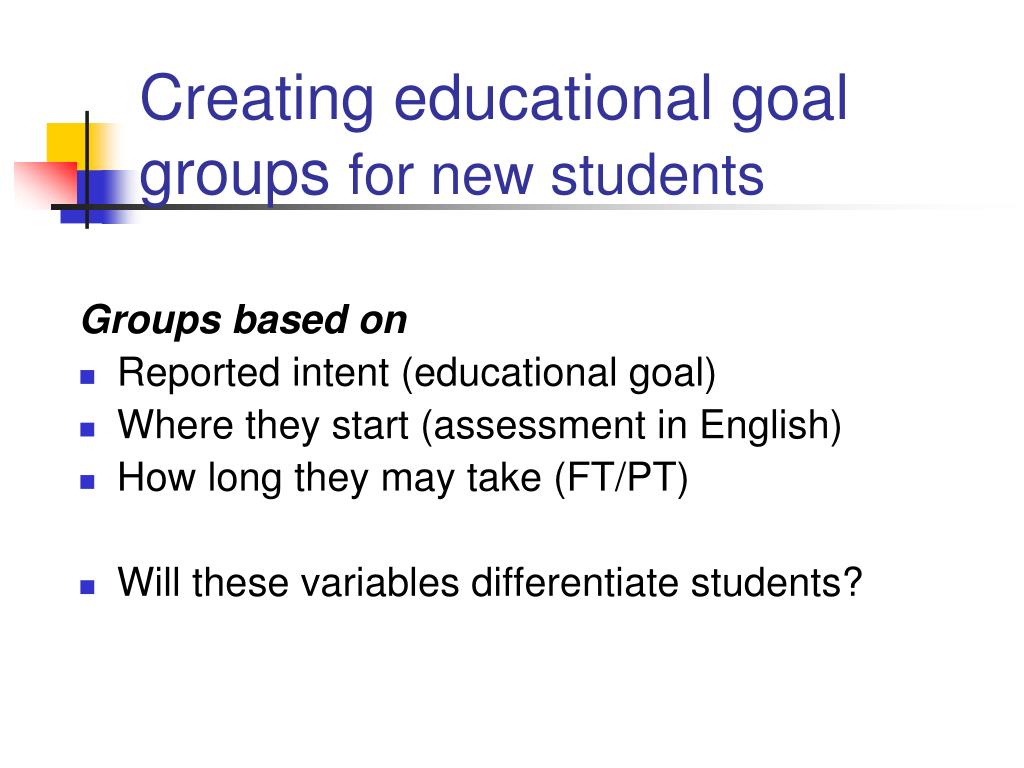This screenshot has height=768, width=1024.
Task: Click the question mark after students
Action: pyautogui.click(x=852, y=582)
